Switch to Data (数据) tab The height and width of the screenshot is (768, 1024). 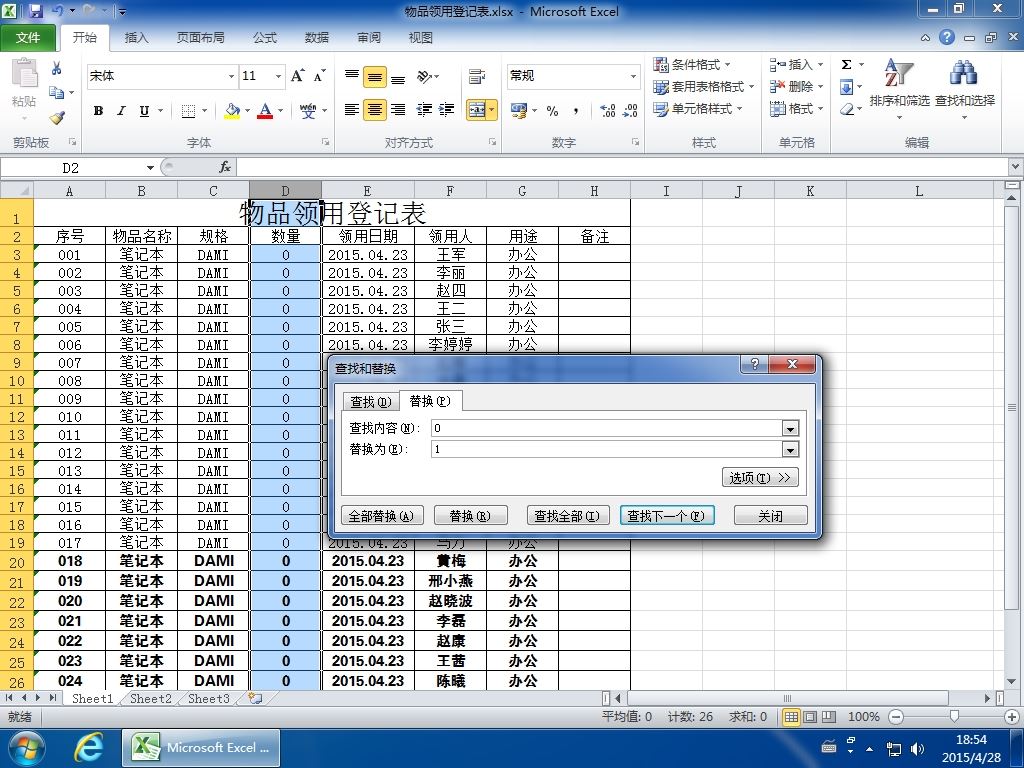317,37
